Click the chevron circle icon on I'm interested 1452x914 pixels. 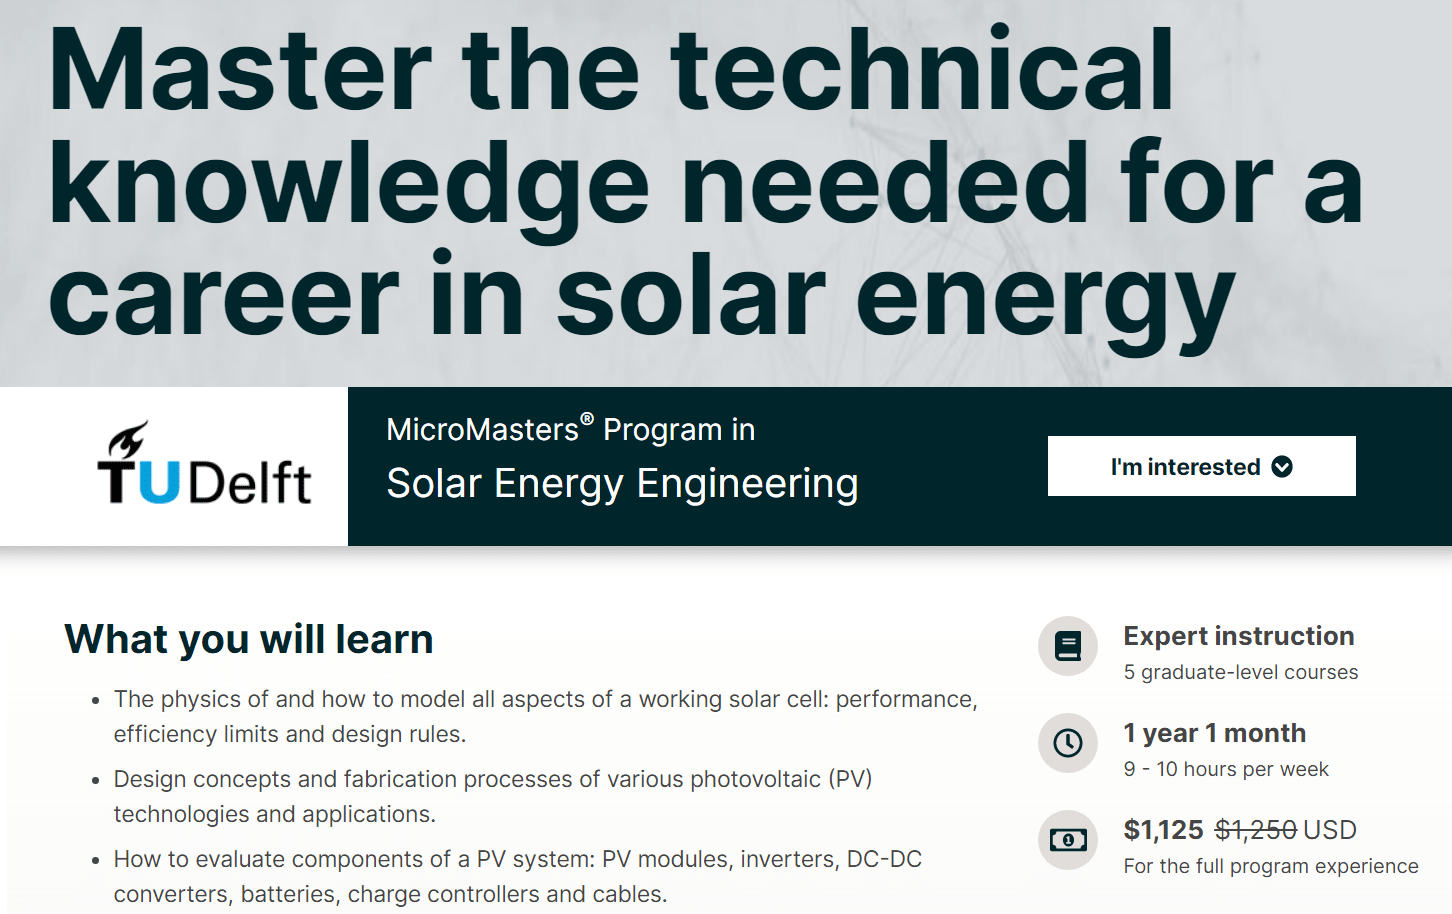[x=1282, y=467]
